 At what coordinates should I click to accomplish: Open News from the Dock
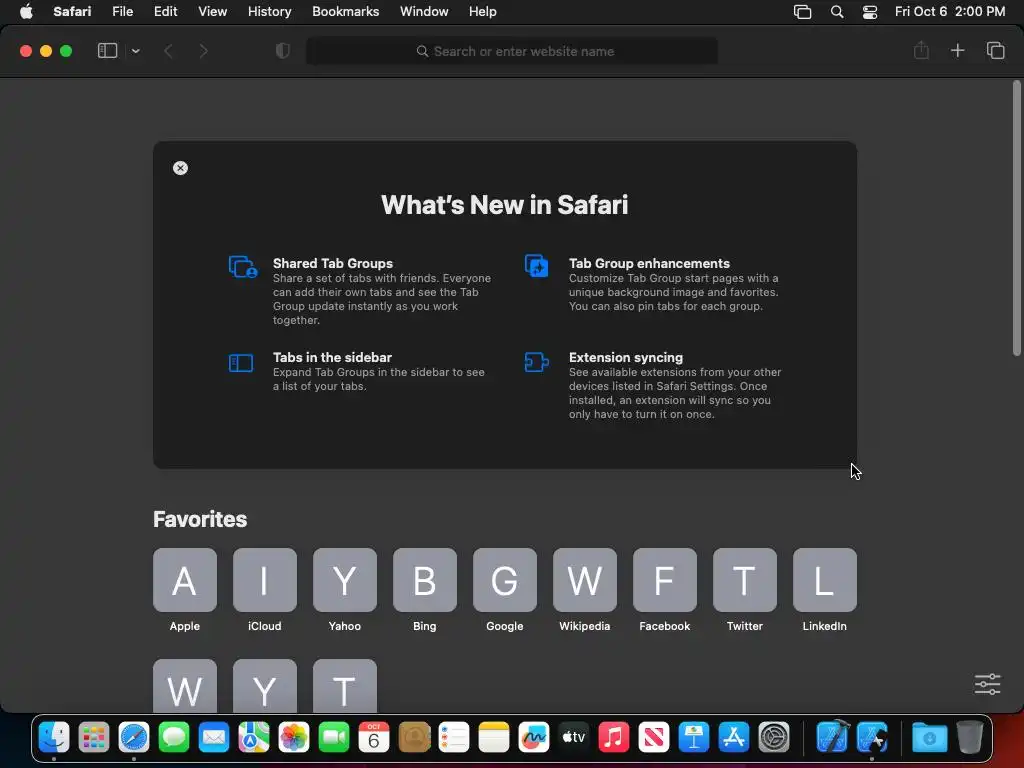[x=654, y=738]
